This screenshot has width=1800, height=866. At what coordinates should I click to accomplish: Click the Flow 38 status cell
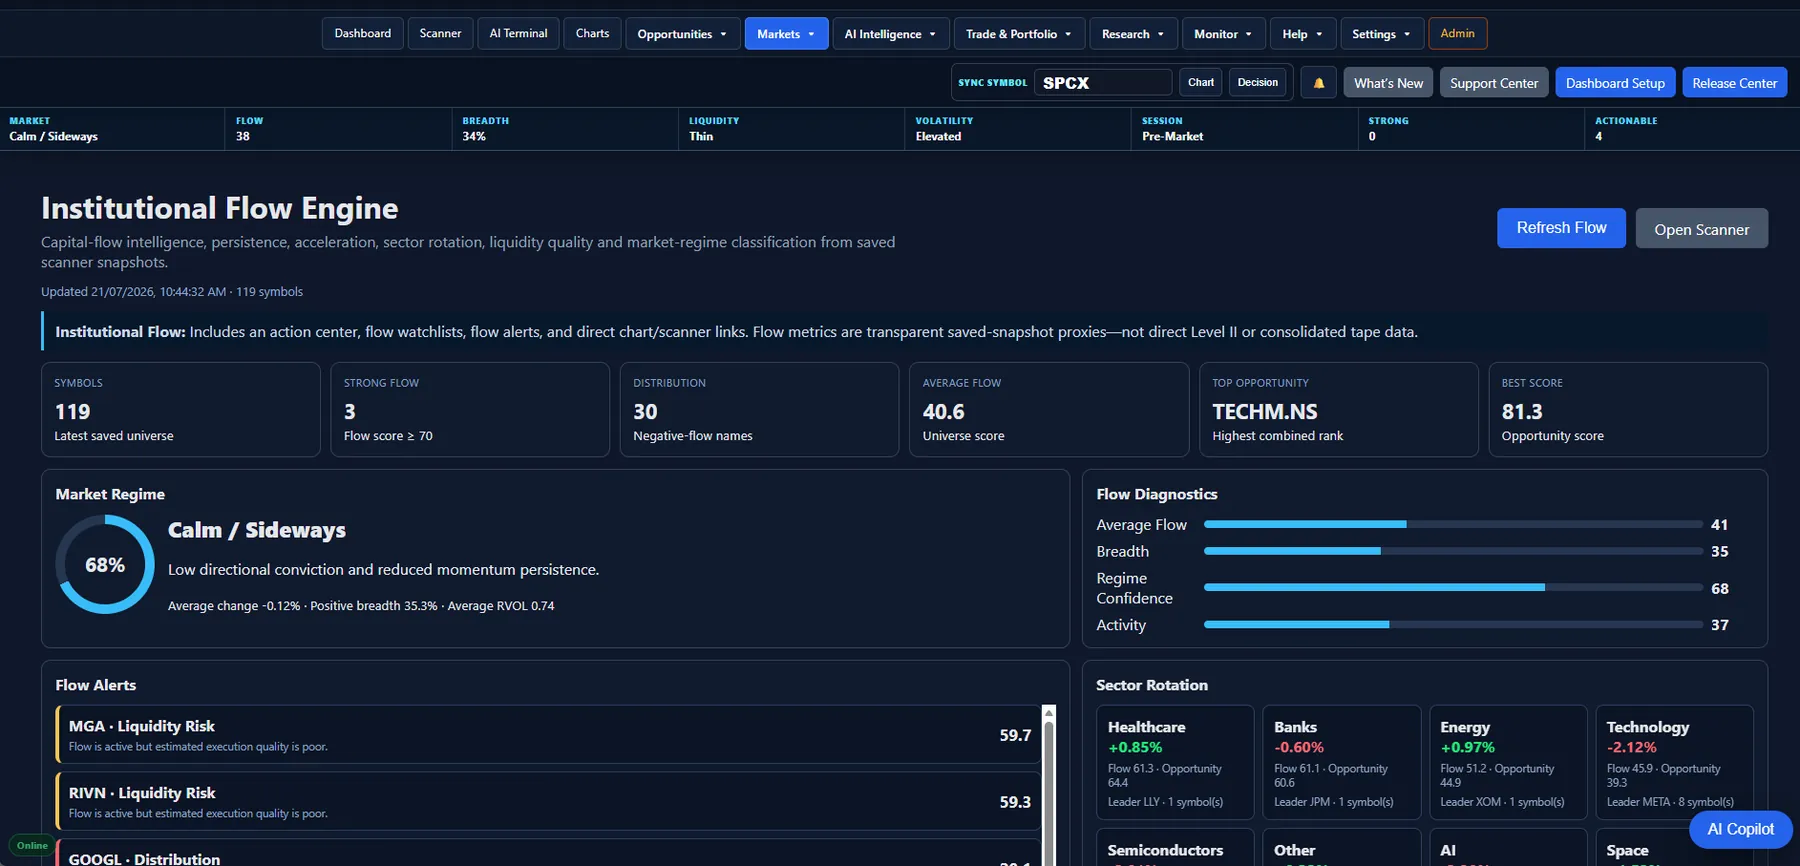[x=338, y=129]
